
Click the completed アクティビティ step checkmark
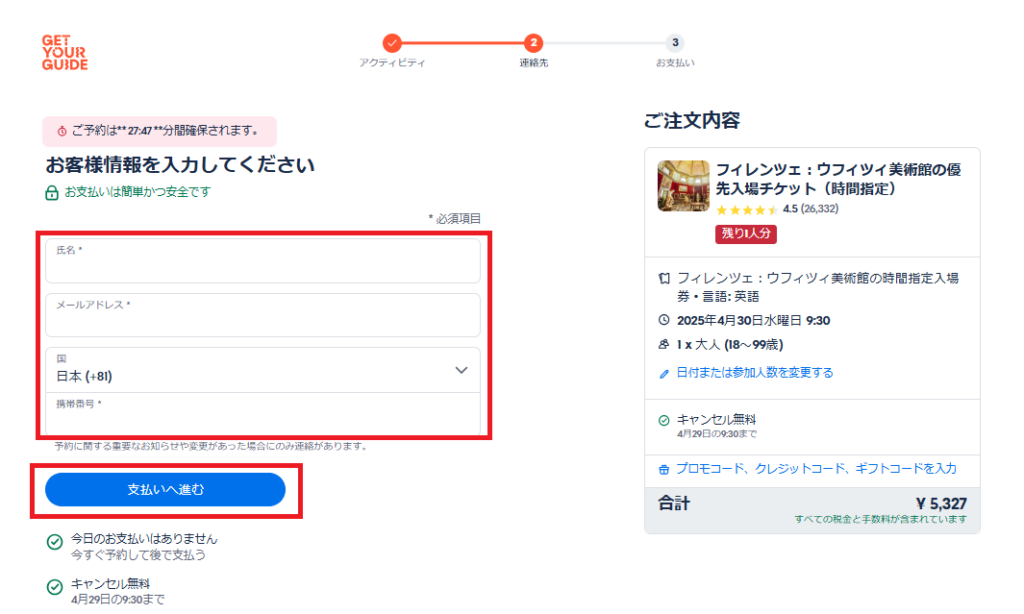[392, 43]
